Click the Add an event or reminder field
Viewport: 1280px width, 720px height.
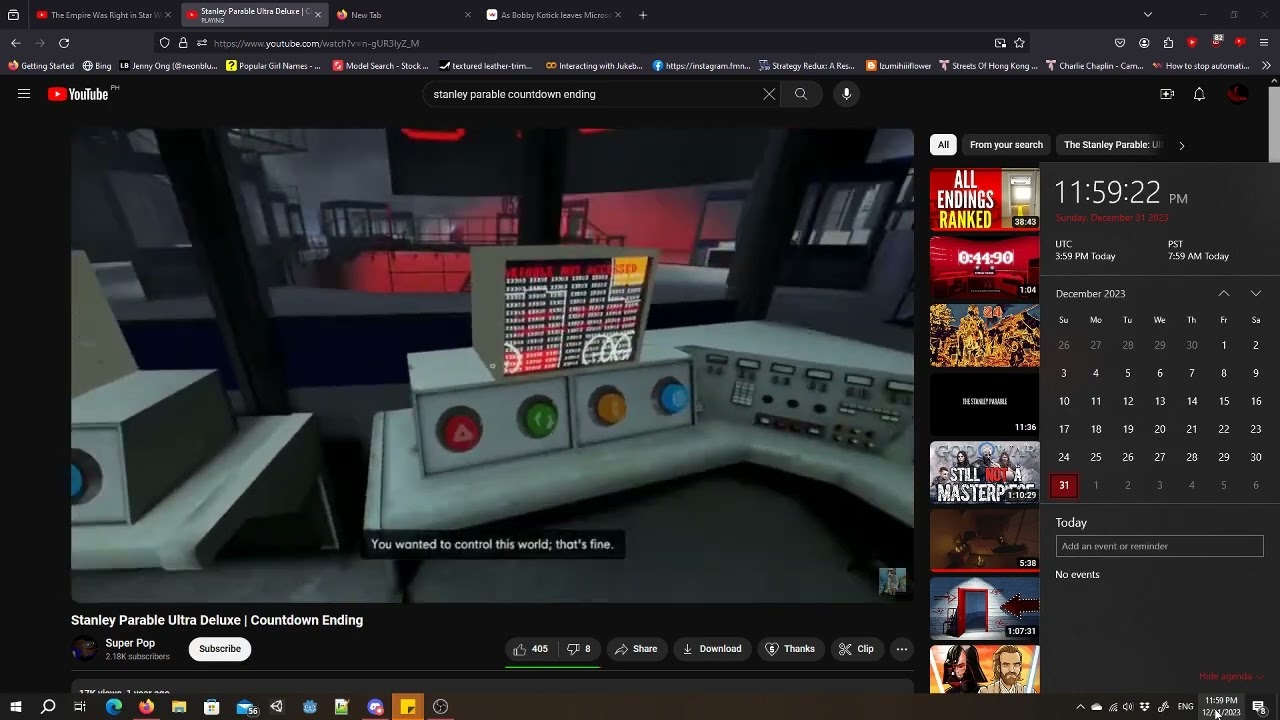coord(1160,546)
